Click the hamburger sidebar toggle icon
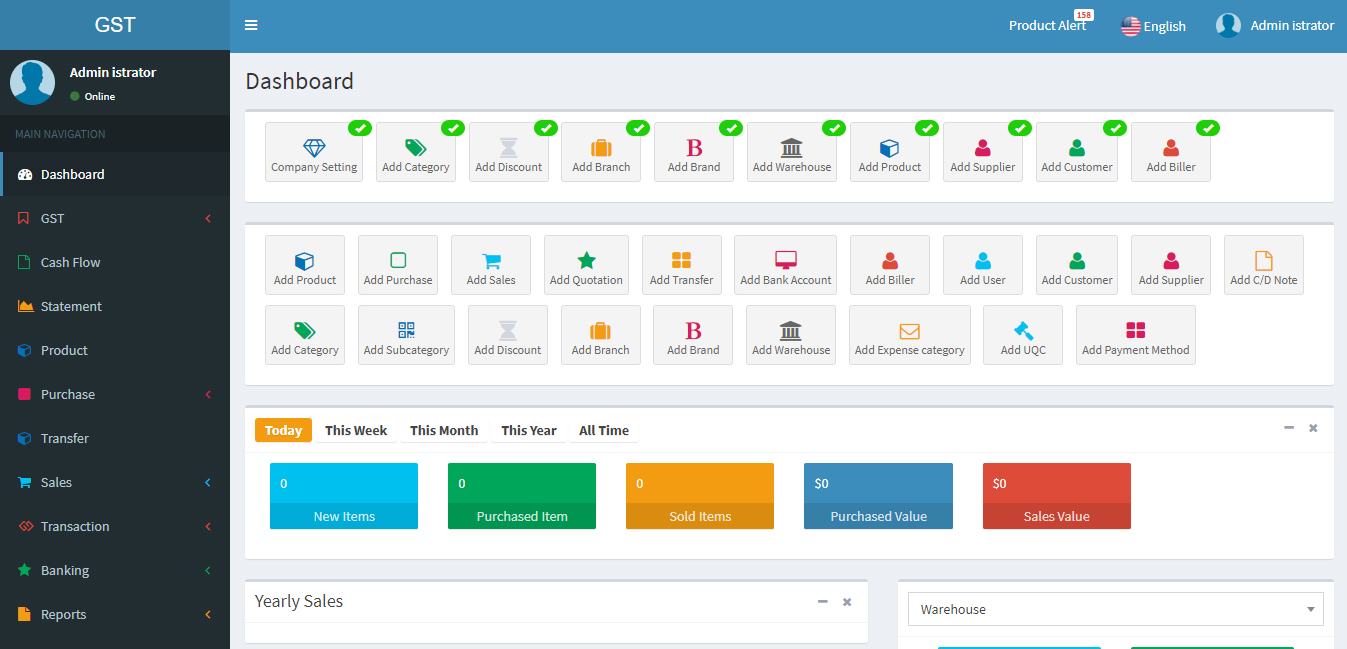 251,25
